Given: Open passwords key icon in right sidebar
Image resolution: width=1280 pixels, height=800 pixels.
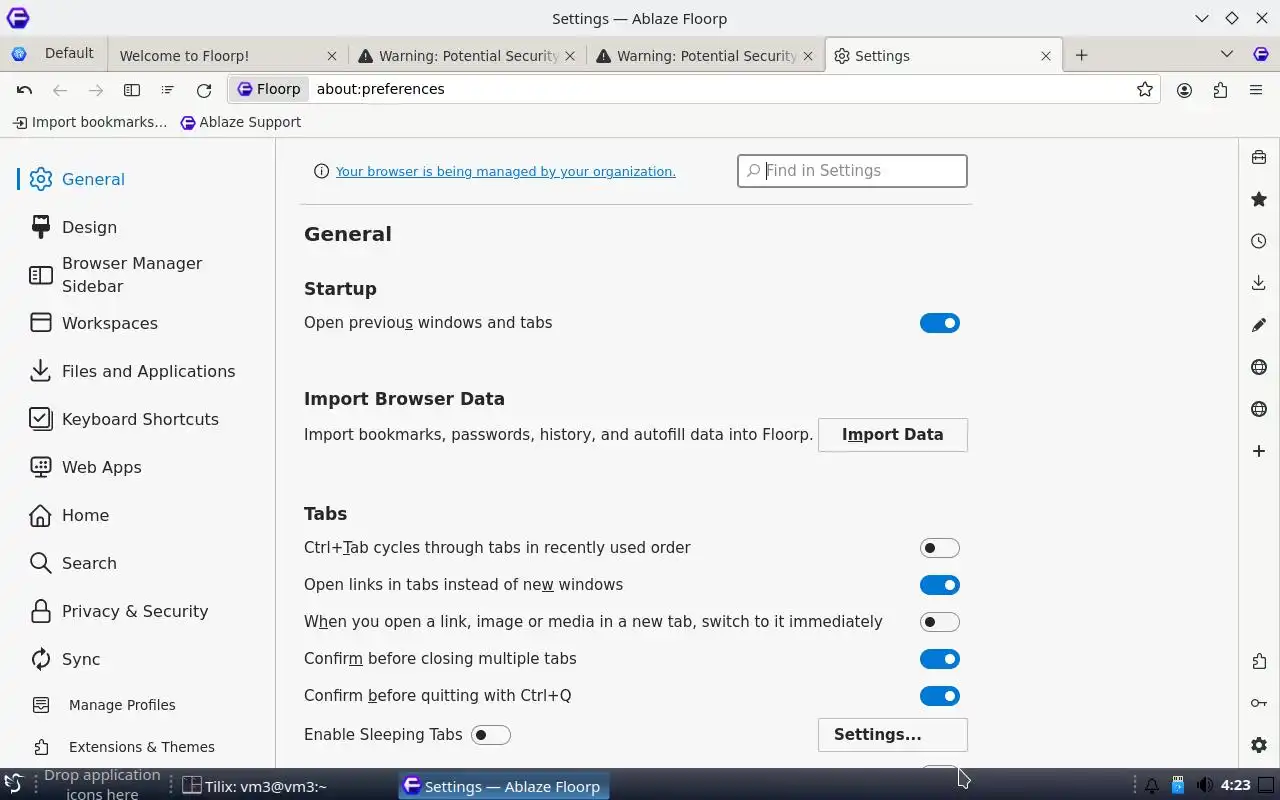Looking at the screenshot, I should [x=1259, y=703].
